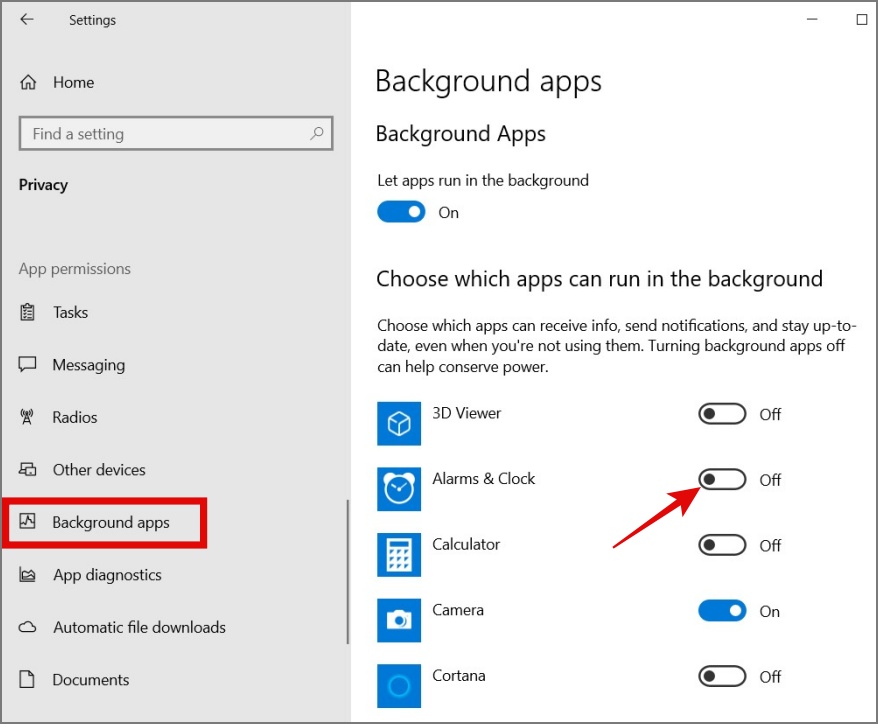Click the search magnifier icon
Viewport: 878px width, 724px height.
317,133
